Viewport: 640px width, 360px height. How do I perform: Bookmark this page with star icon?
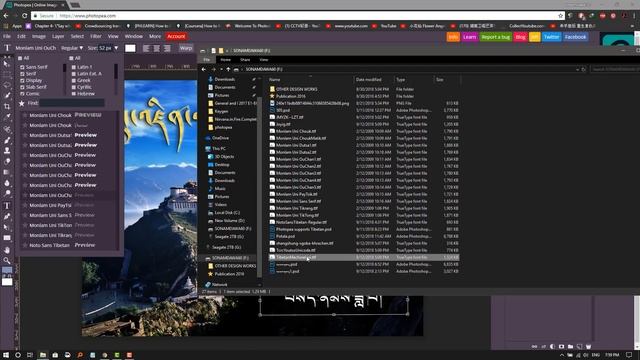click(x=560, y=16)
